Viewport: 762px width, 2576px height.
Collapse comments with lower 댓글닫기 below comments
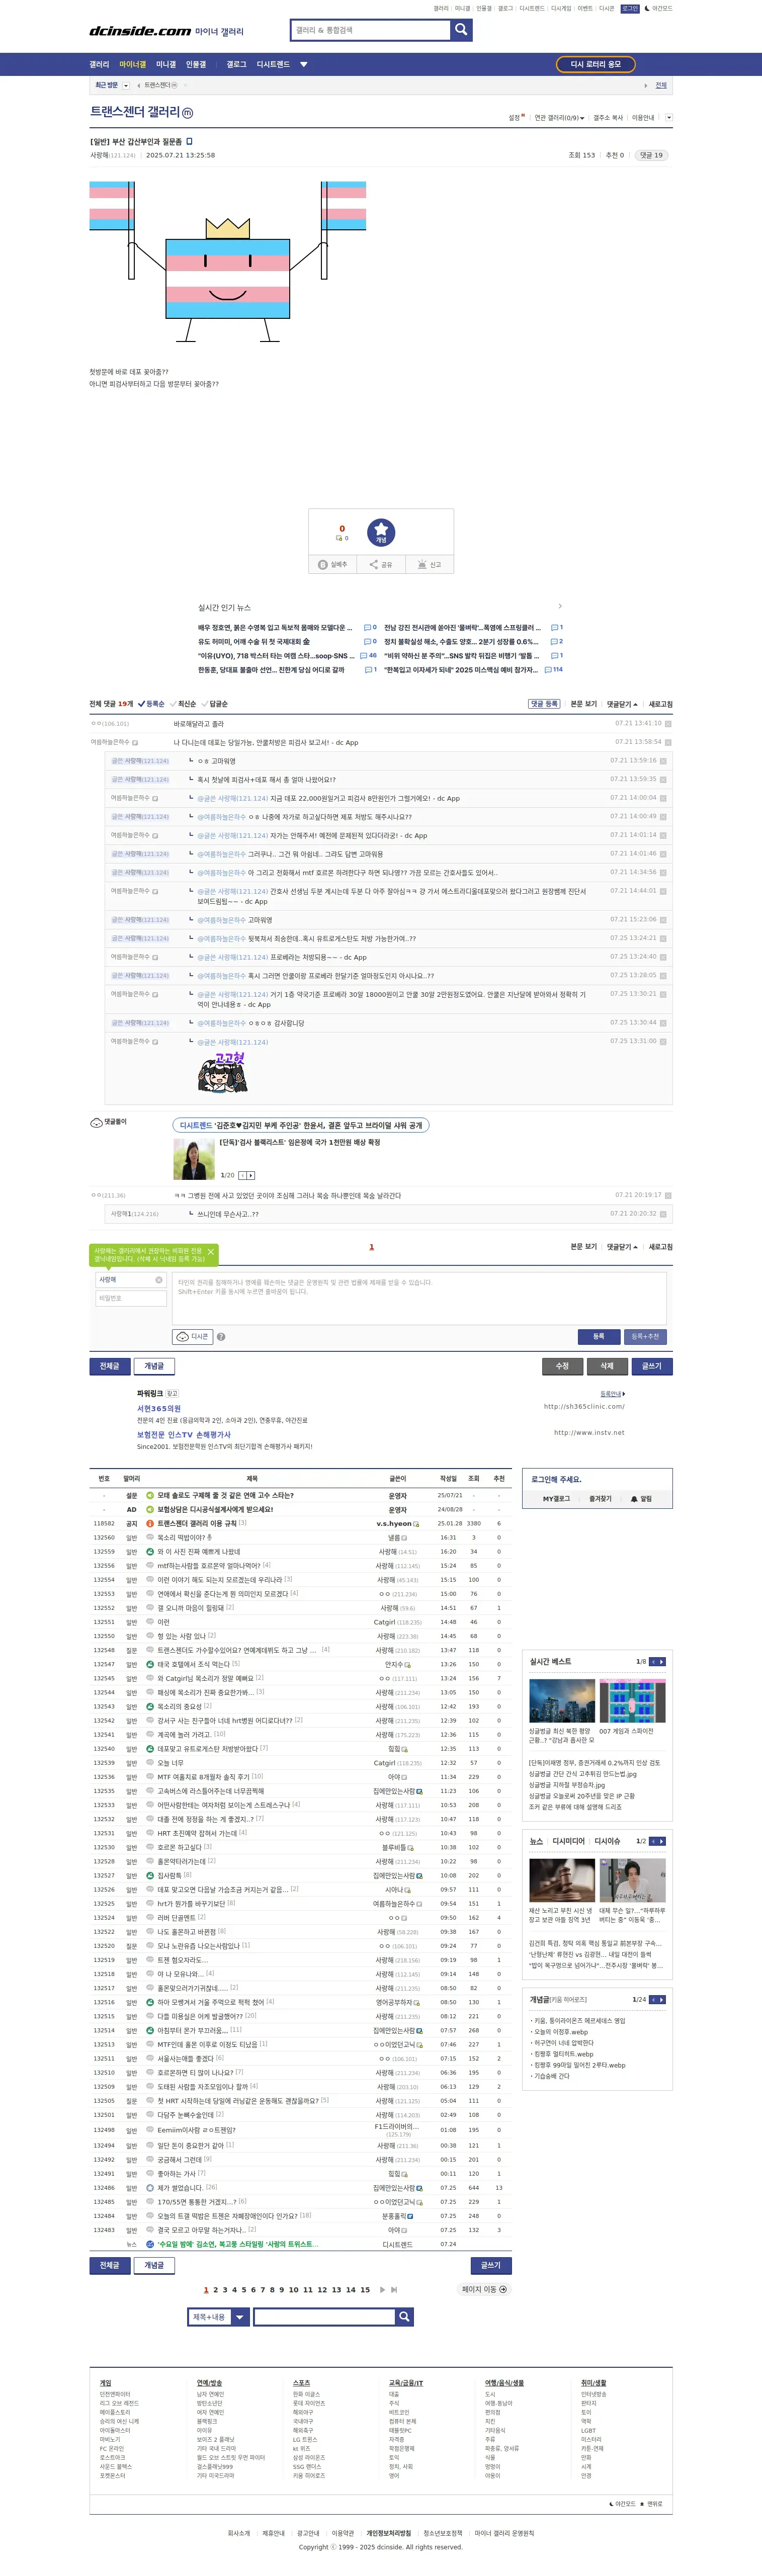pyautogui.click(x=622, y=1246)
